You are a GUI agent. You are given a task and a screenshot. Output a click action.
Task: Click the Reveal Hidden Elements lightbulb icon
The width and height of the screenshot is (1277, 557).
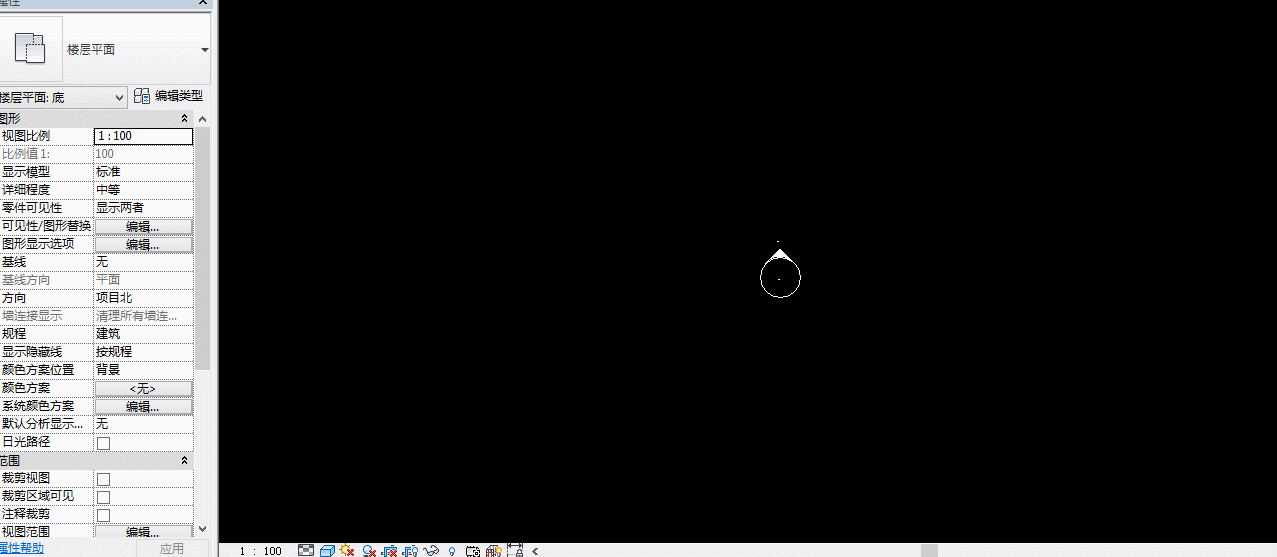point(452,551)
